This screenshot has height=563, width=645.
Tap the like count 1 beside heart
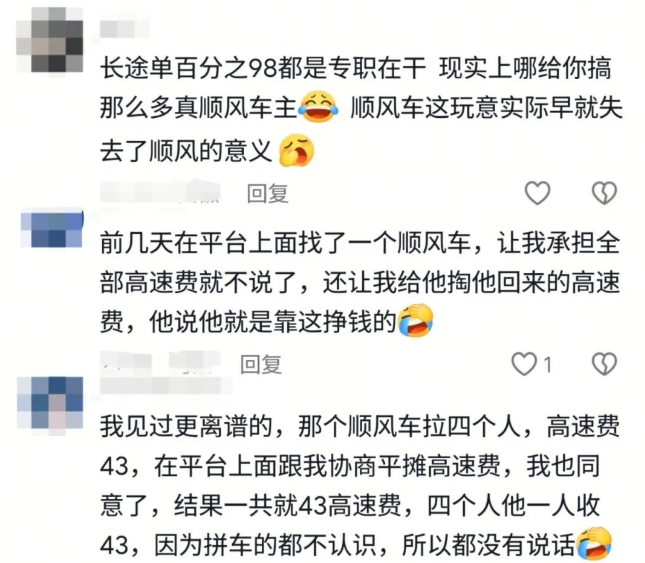pos(548,364)
